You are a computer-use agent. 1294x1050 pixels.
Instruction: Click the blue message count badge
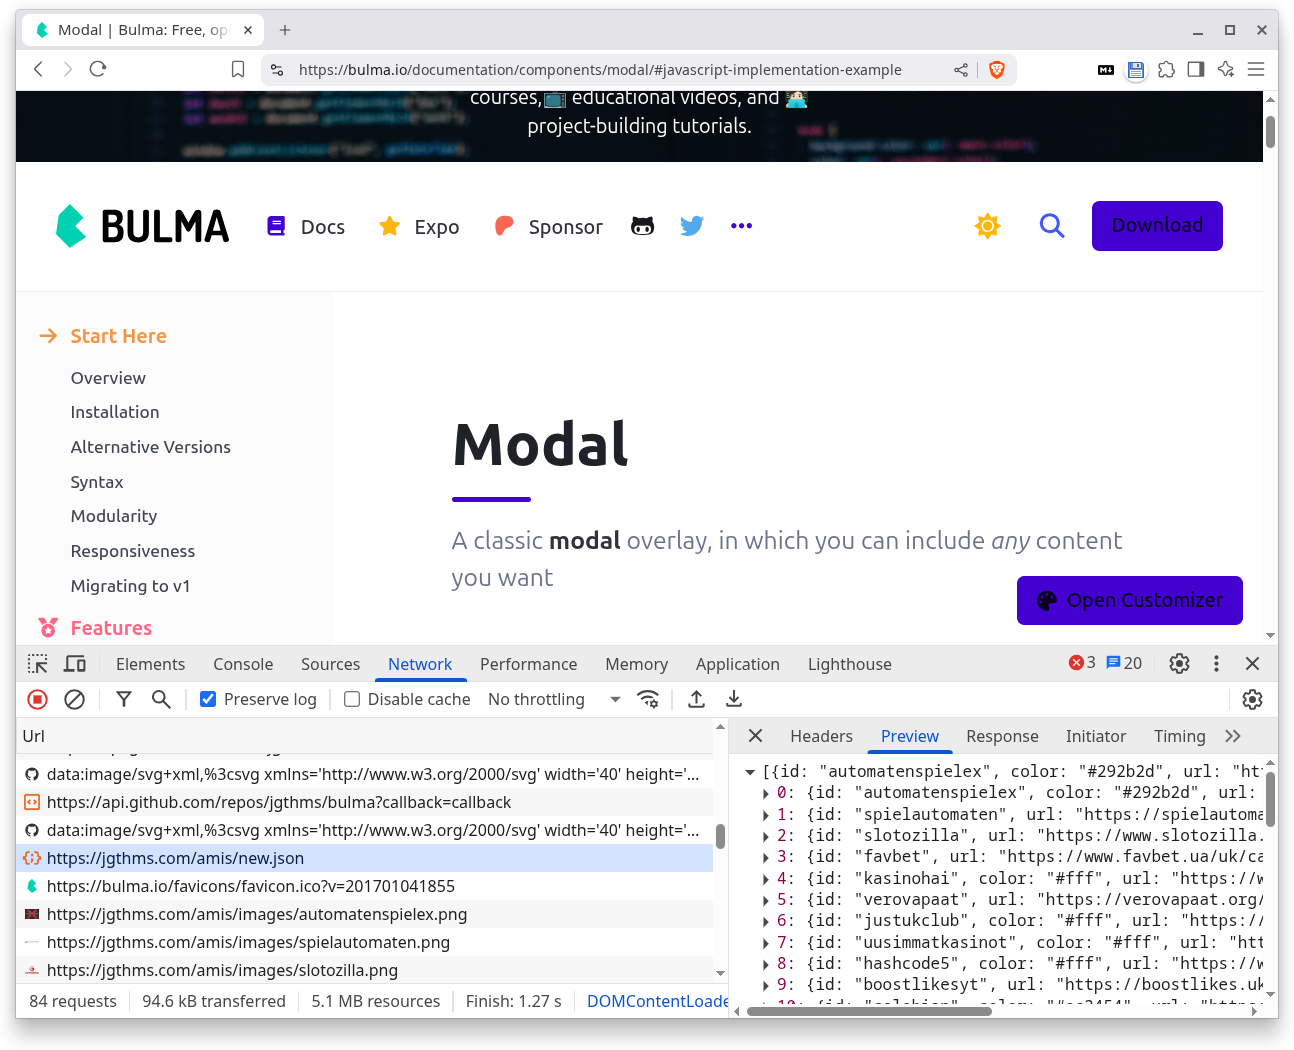(x=1124, y=663)
